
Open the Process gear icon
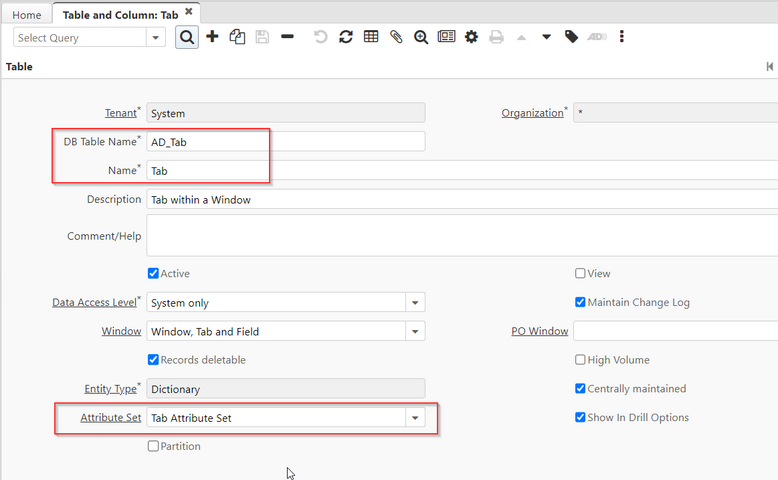pos(471,37)
